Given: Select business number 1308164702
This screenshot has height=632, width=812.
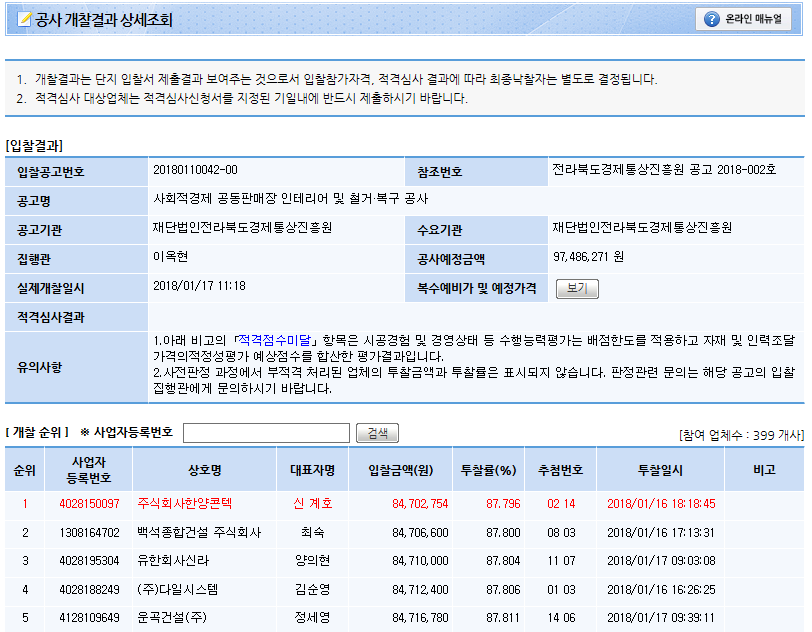Looking at the screenshot, I should point(89,532).
